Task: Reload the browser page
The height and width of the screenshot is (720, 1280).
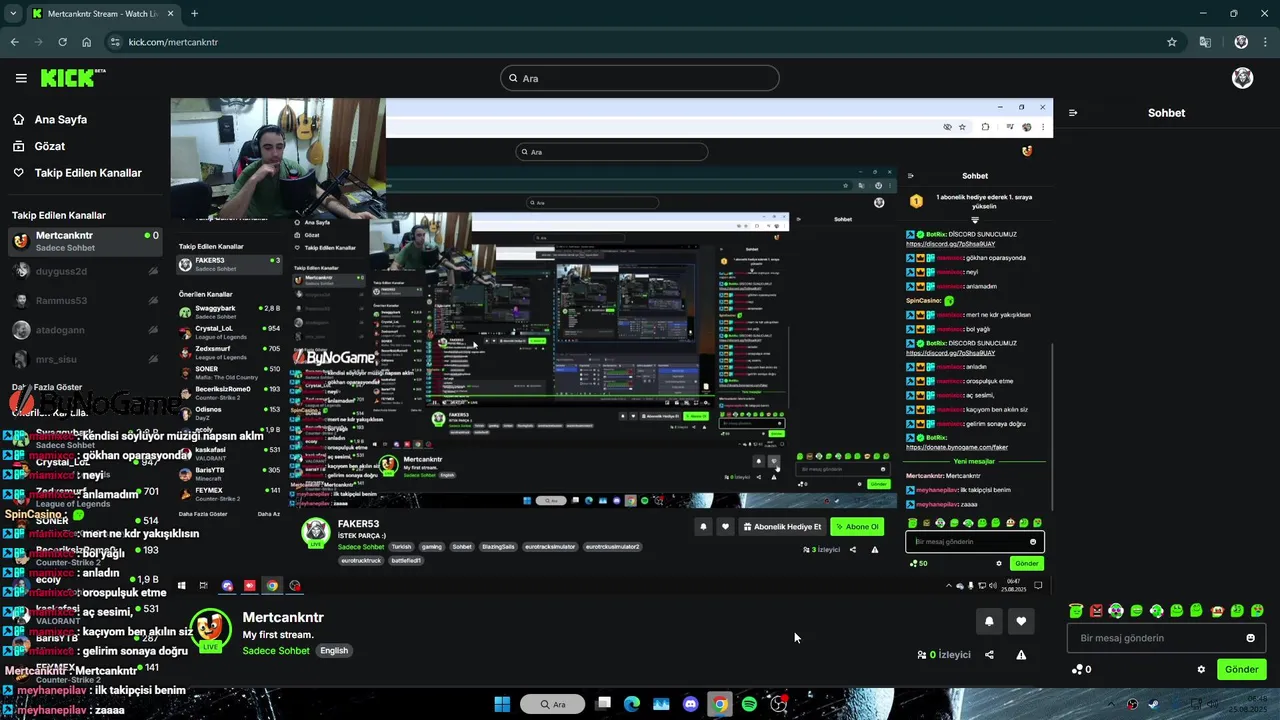Action: pyautogui.click(x=62, y=42)
